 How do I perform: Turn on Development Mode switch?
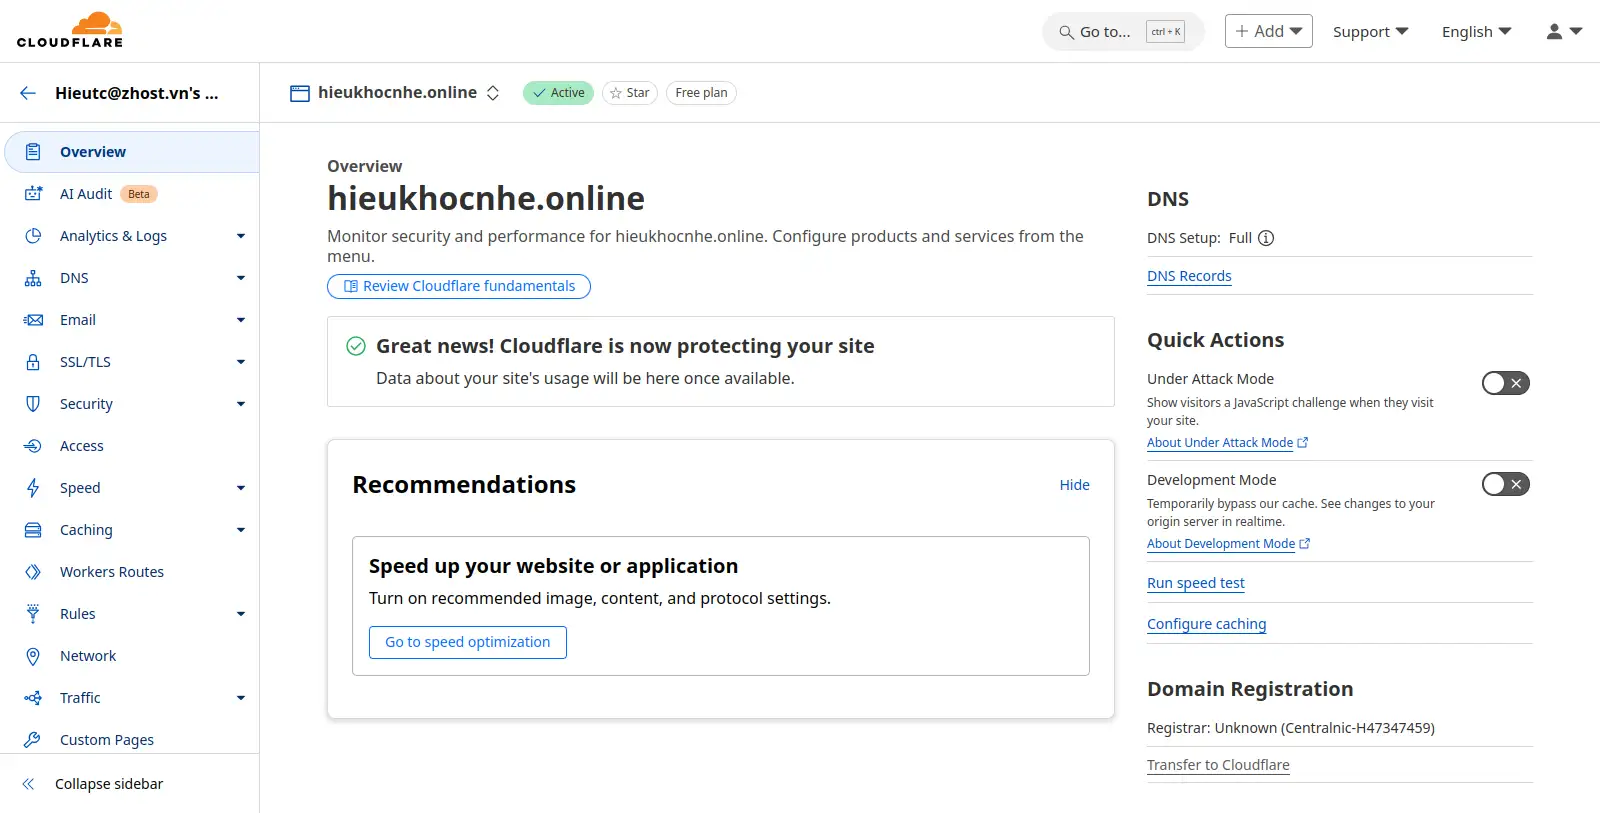pos(1505,484)
